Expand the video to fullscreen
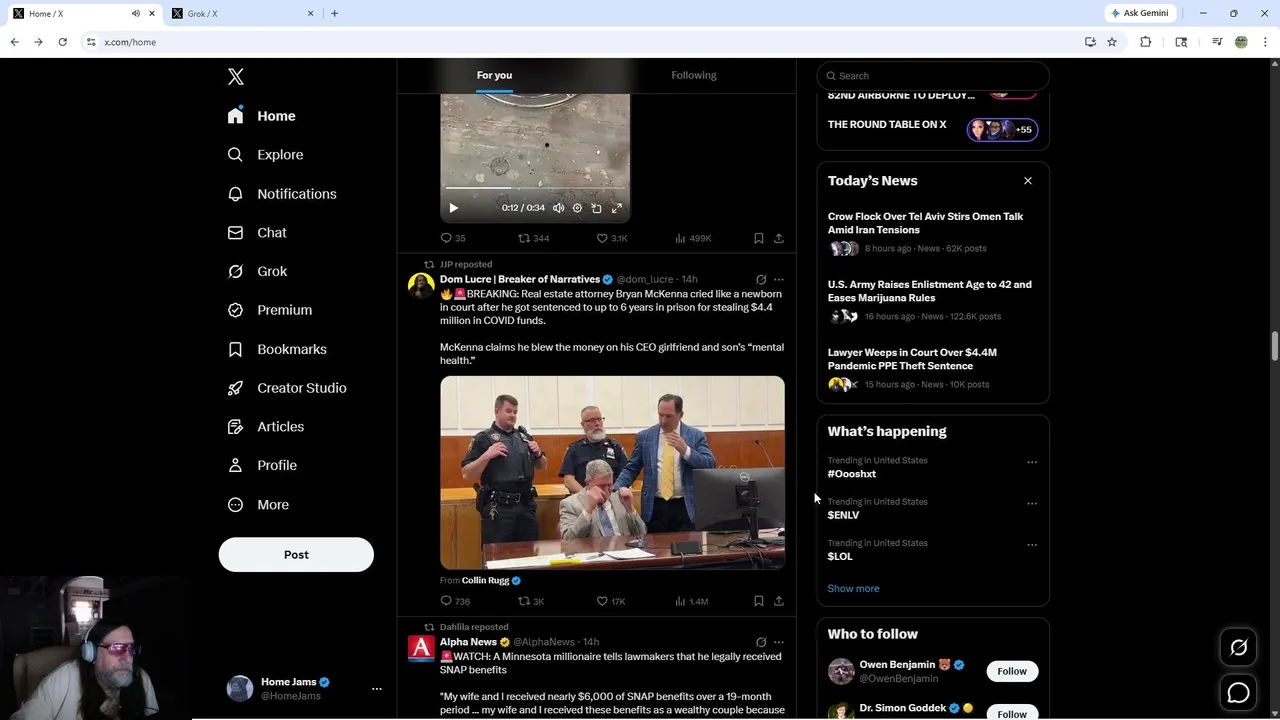 (616, 208)
